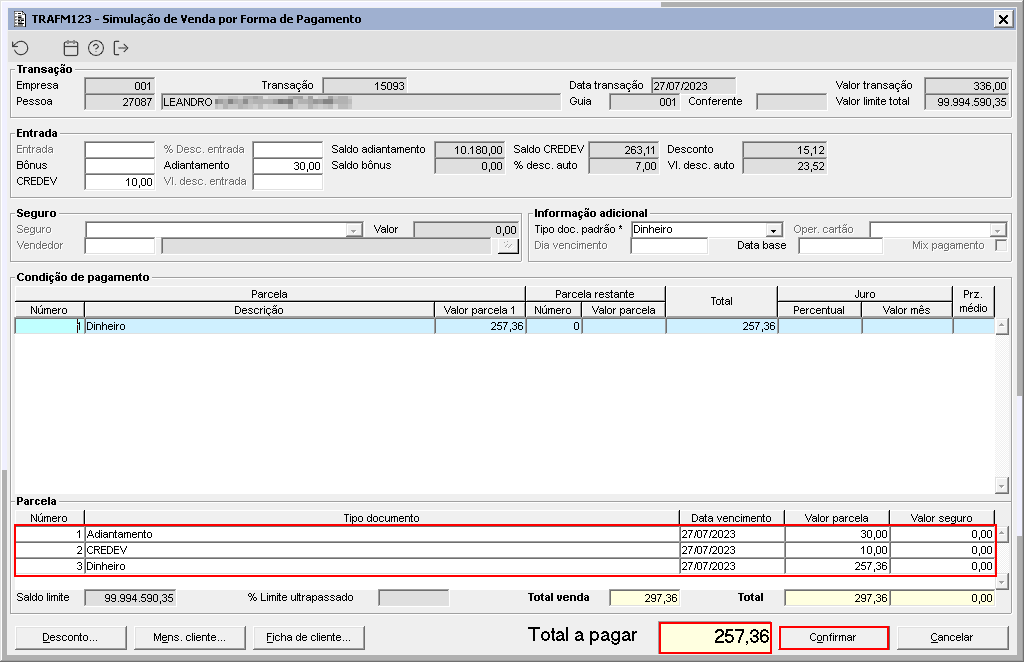1024x662 pixels.
Task: Click the Mens. cliente... button
Action: 189,637
